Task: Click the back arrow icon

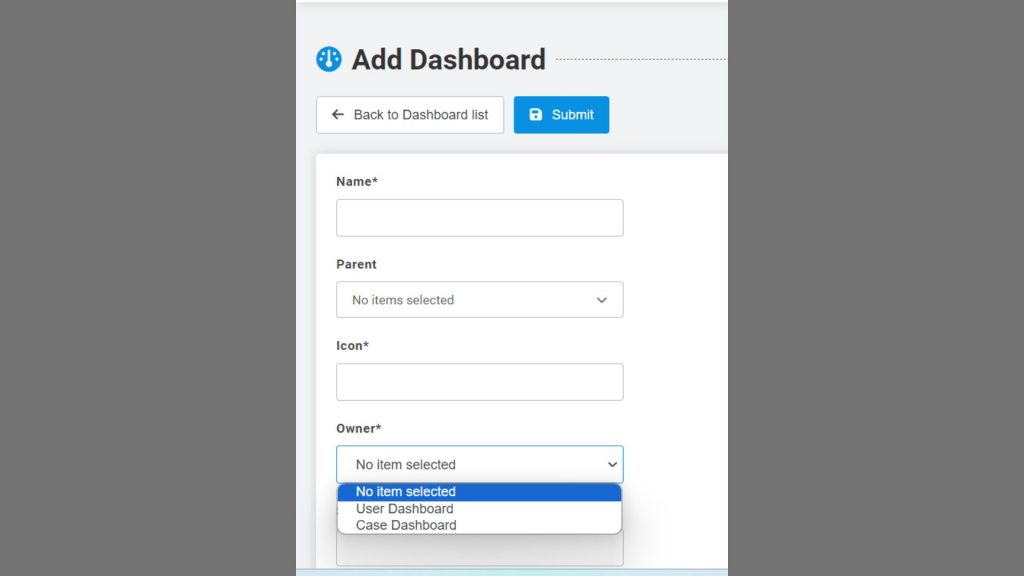Action: (x=338, y=115)
